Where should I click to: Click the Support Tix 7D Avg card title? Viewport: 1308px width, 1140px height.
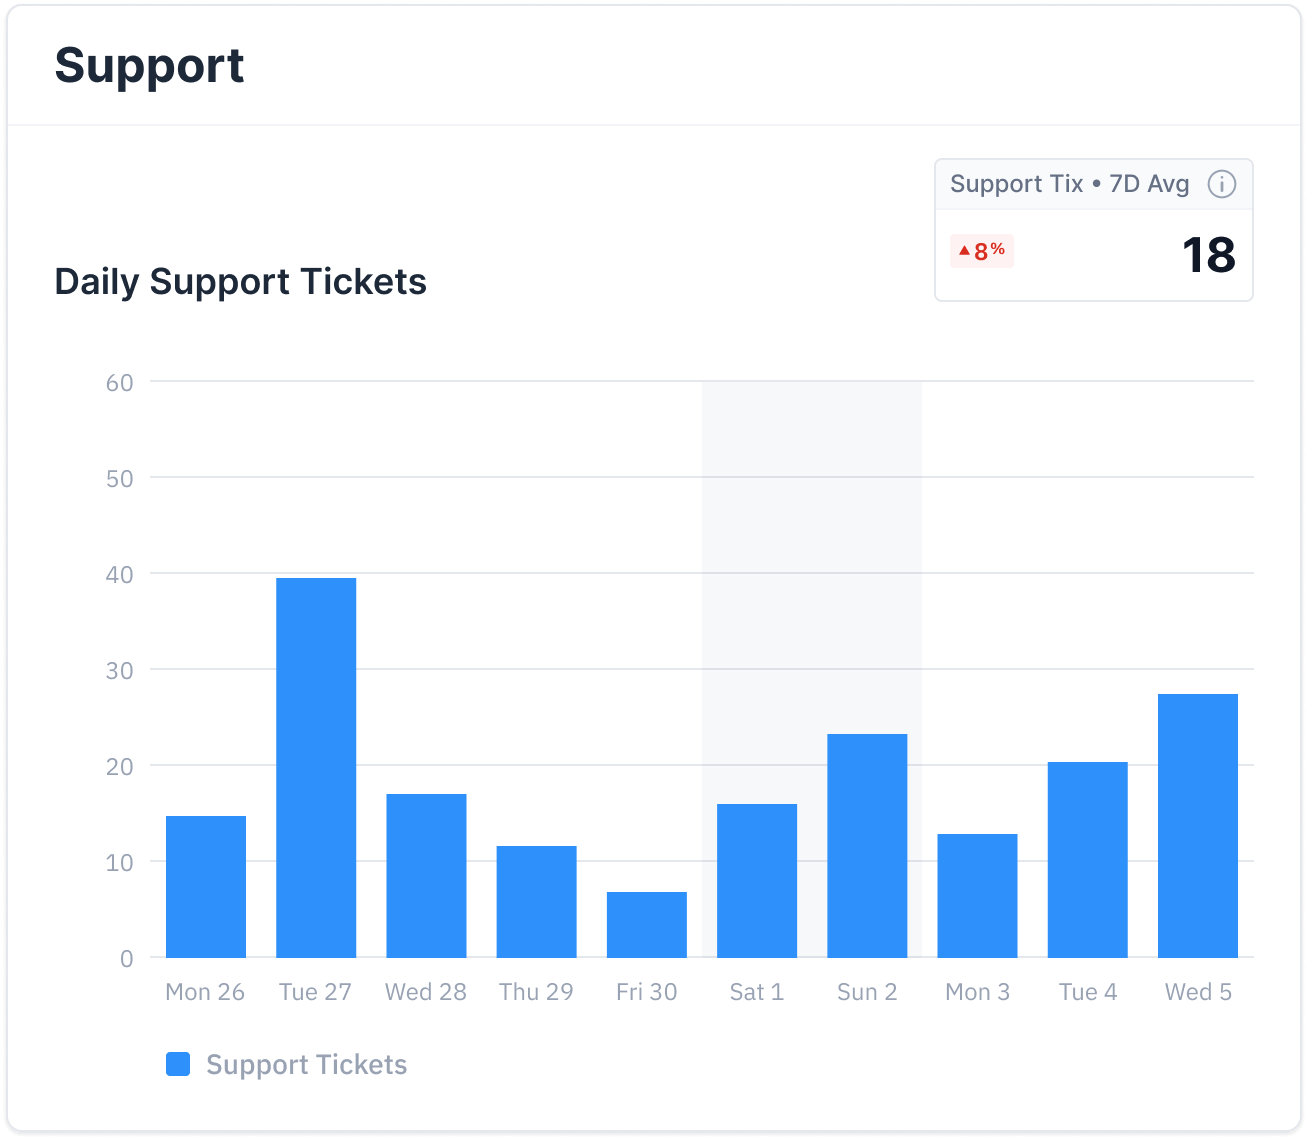pos(1069,184)
